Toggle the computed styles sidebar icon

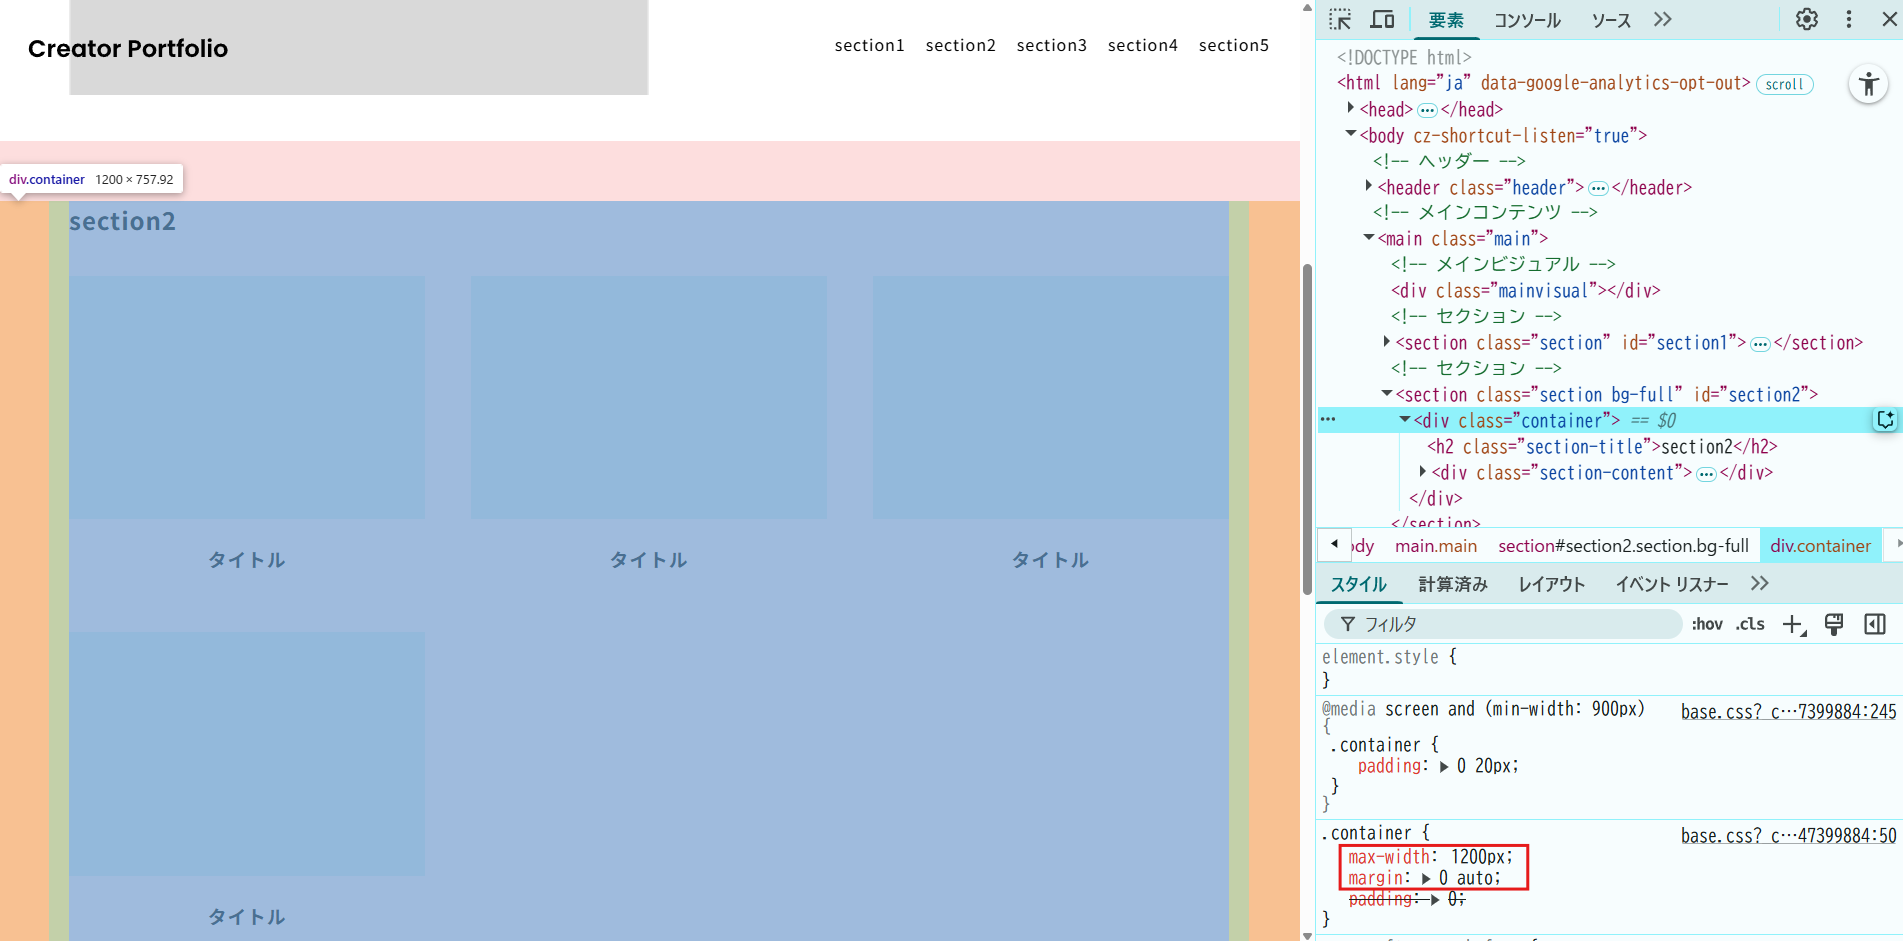click(1875, 625)
